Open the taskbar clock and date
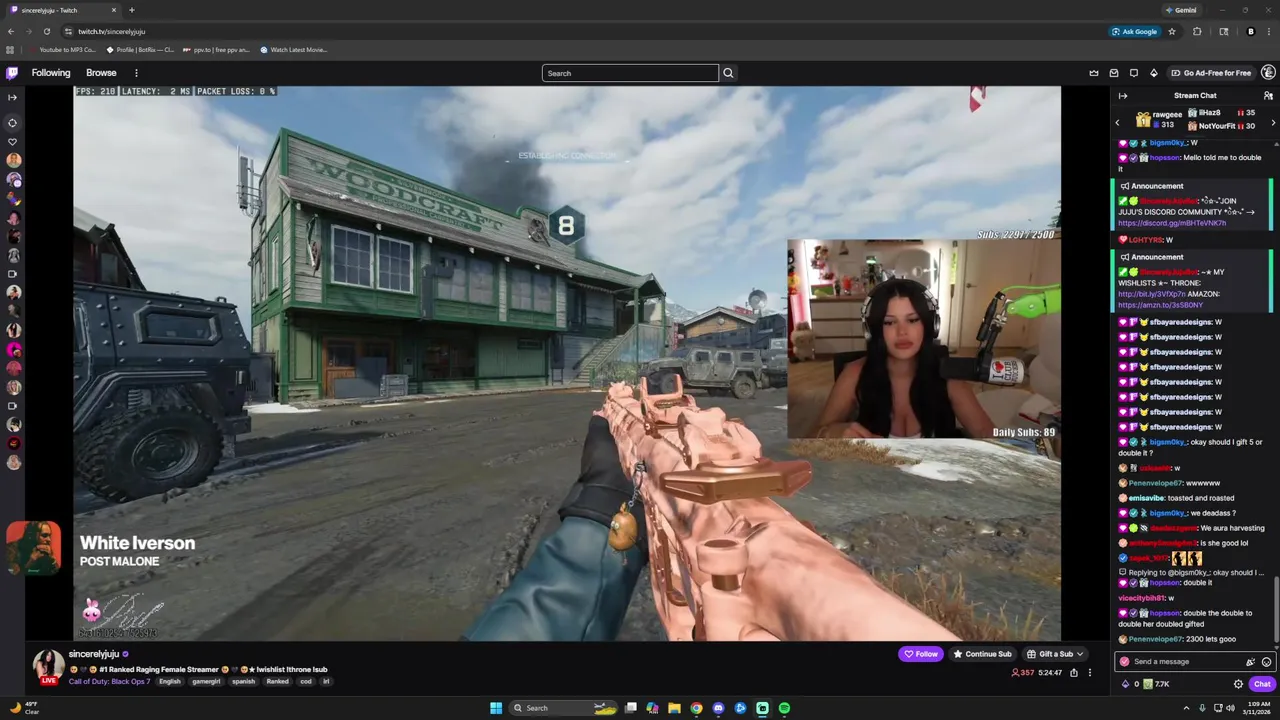 point(1255,708)
